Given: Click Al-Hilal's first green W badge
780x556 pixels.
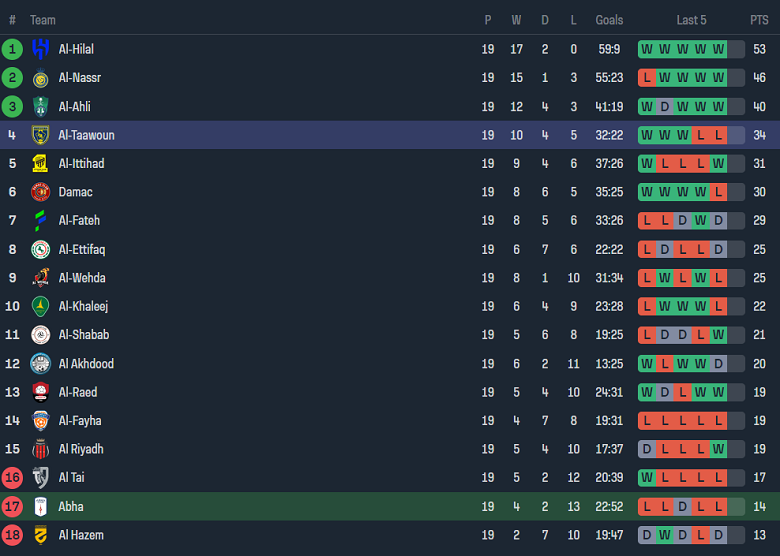Looking at the screenshot, I should click(x=647, y=49).
